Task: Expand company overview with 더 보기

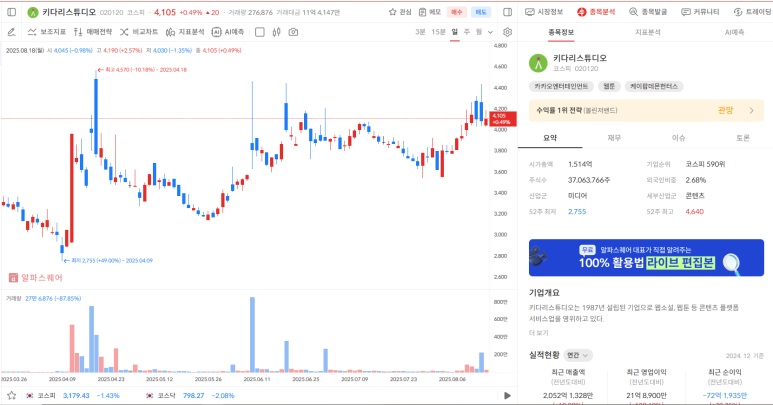Action: 538,333
